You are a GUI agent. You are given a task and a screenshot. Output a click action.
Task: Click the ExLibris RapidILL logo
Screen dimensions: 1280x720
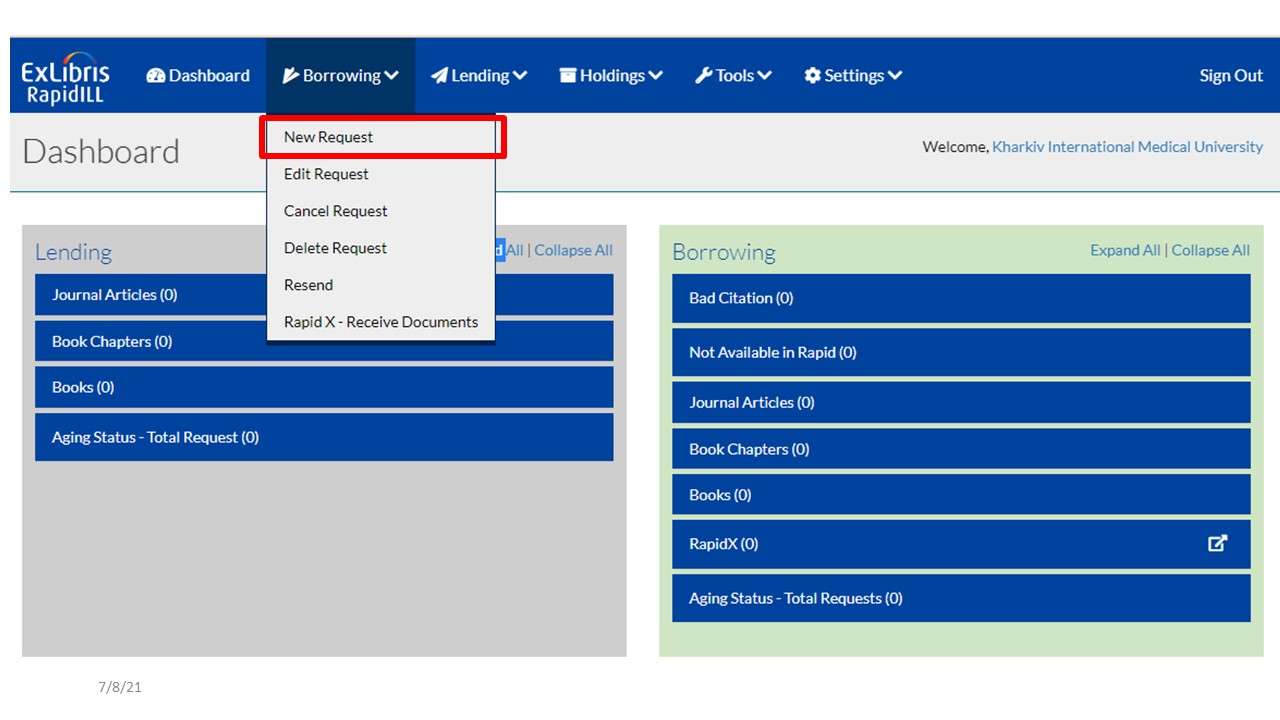(66, 78)
